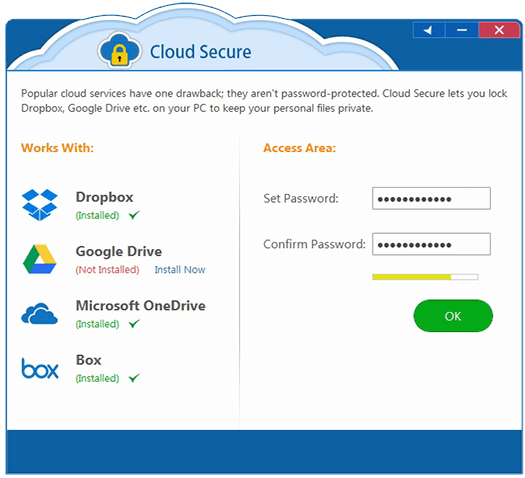Confirm the password with the OK button
The width and height of the screenshot is (525, 478).
(453, 316)
